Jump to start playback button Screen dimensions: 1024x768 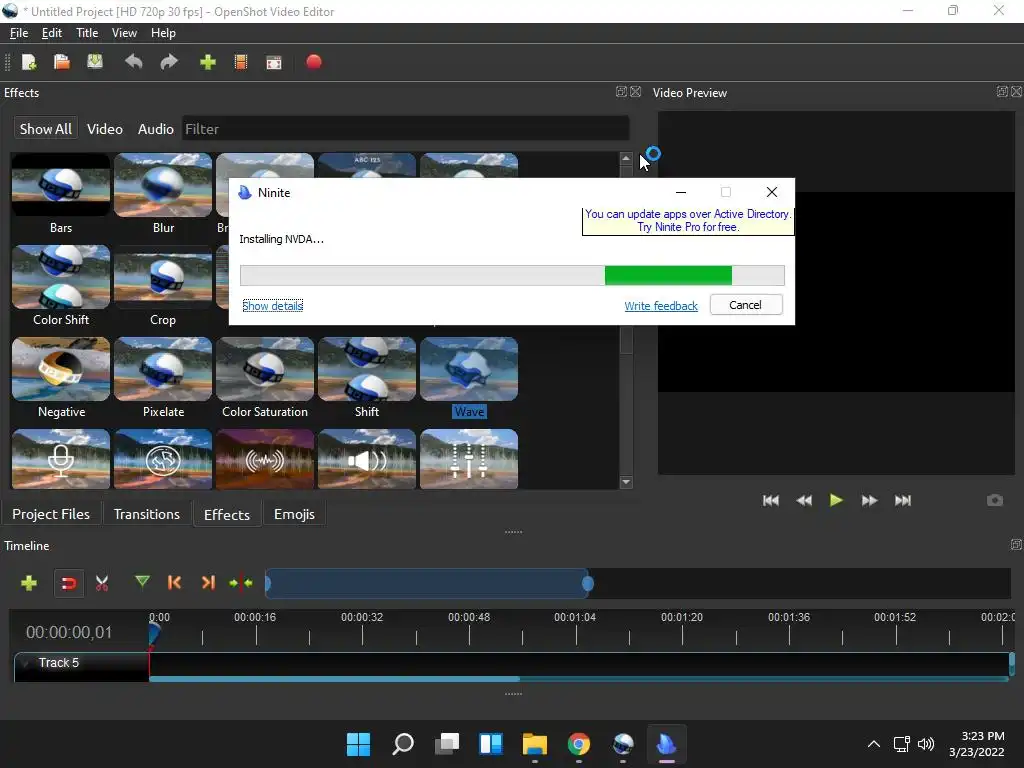[x=771, y=500]
